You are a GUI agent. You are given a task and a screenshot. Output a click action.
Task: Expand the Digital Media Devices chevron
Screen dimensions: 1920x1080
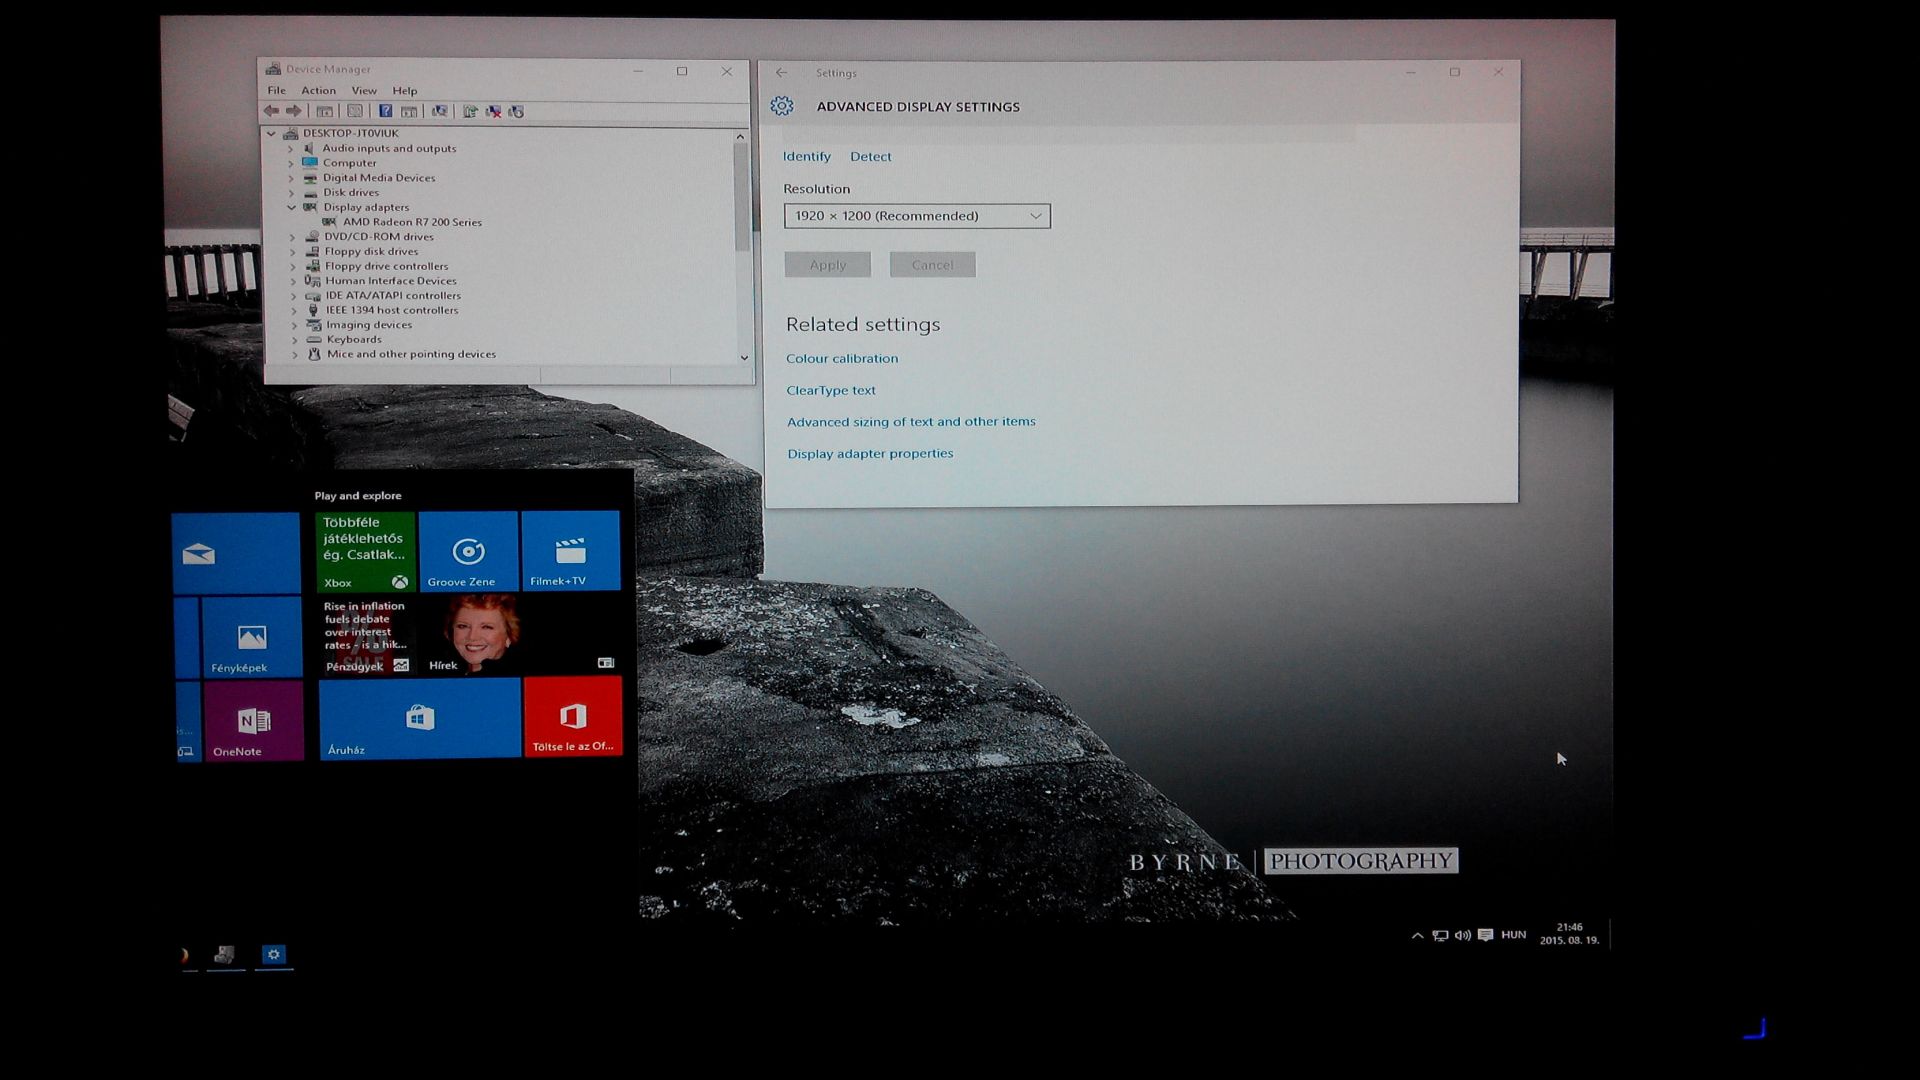coord(291,178)
